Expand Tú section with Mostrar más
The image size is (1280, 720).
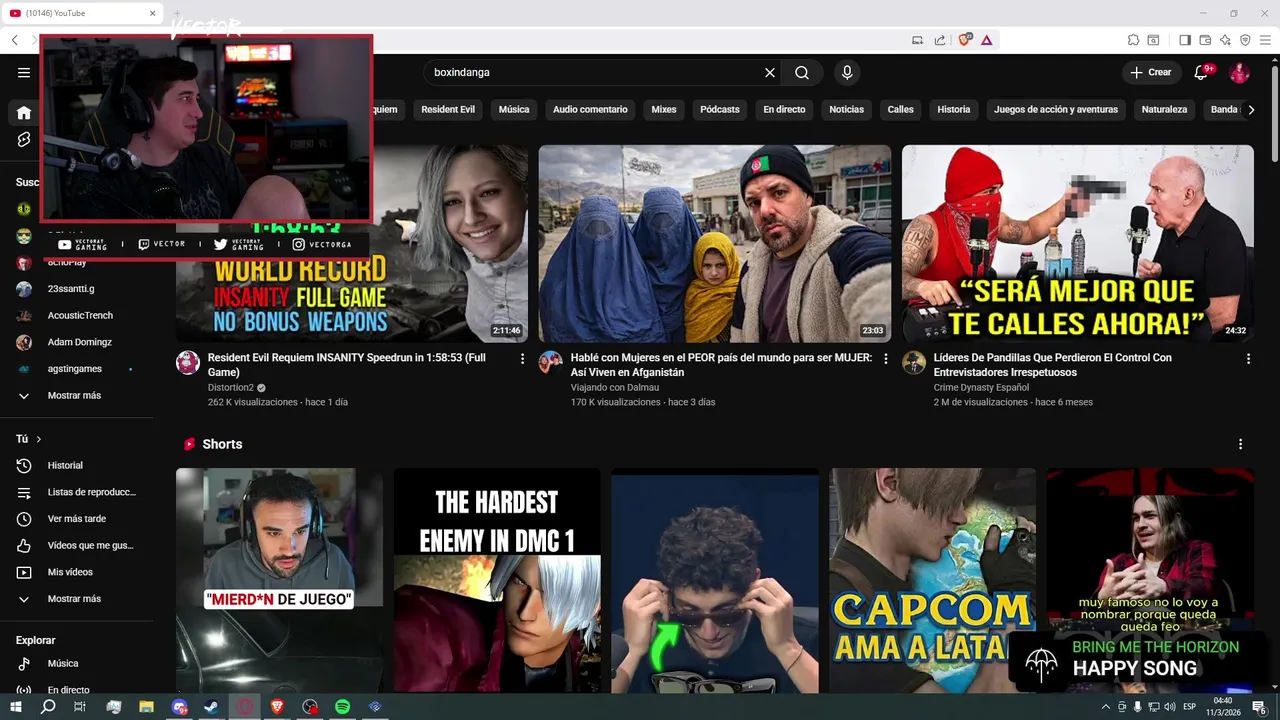pyautogui.click(x=76, y=599)
